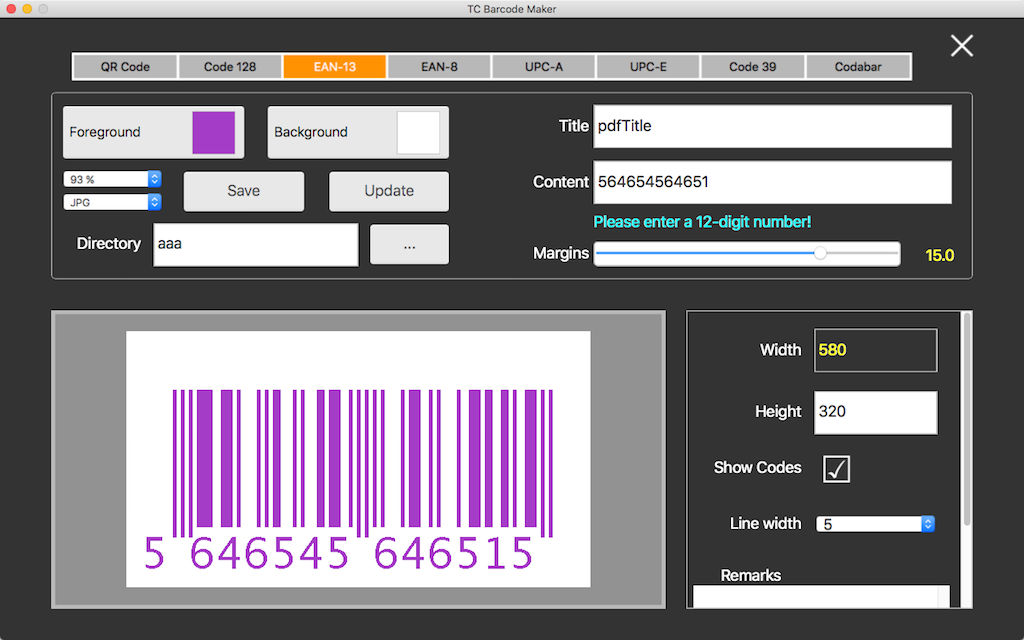Switch to the EAN-8 barcode tab
Image resolution: width=1024 pixels, height=640 pixels.
pyautogui.click(x=439, y=67)
